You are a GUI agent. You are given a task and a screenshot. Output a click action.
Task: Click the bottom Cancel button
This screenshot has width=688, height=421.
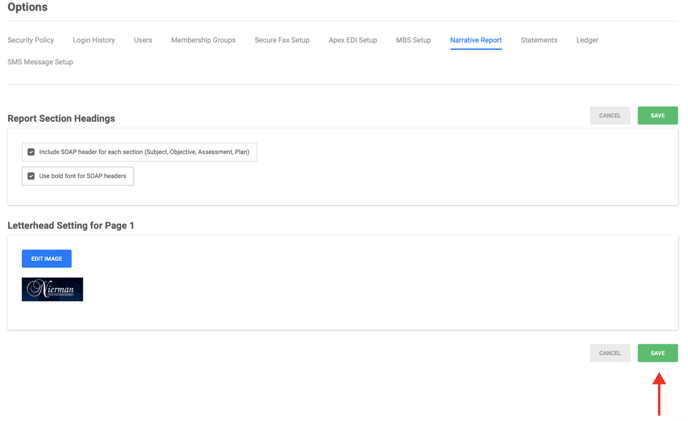coord(610,353)
